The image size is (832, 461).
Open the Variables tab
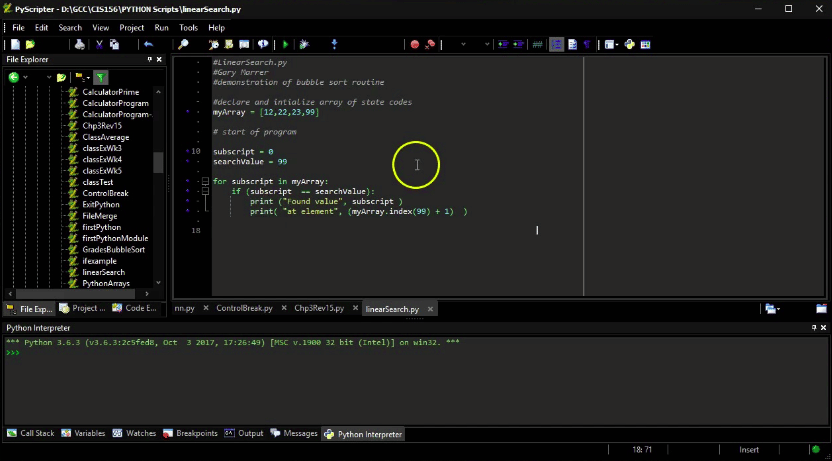[x=83, y=433]
